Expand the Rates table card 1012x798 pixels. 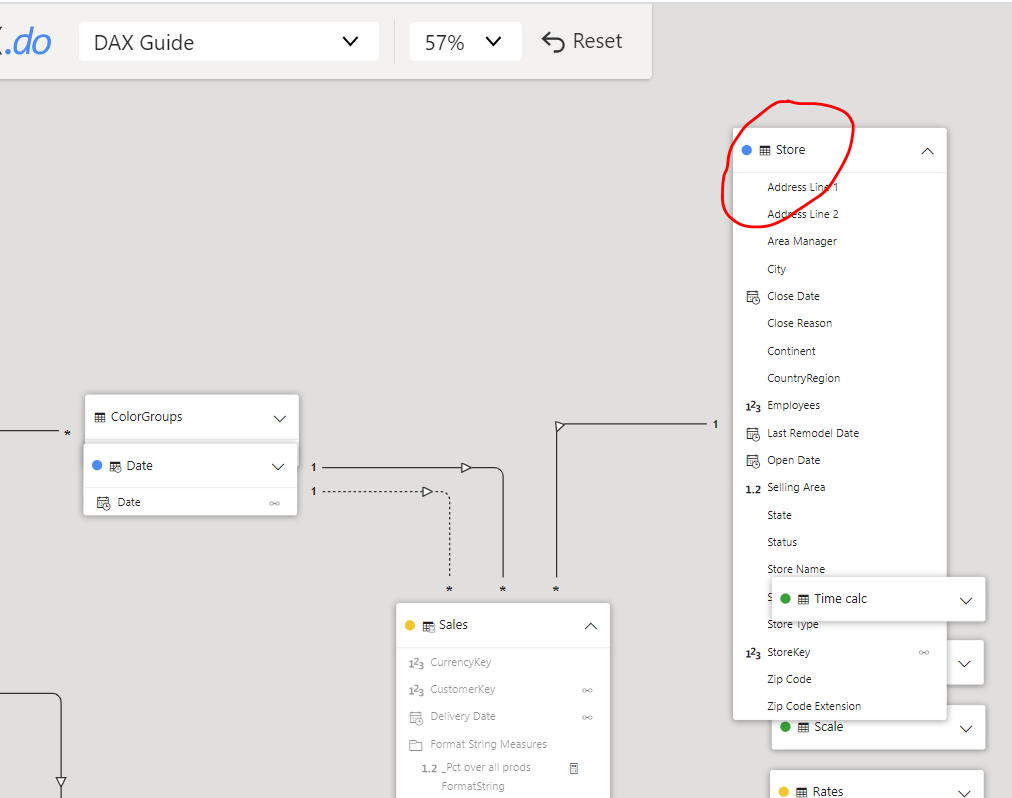(x=964, y=793)
